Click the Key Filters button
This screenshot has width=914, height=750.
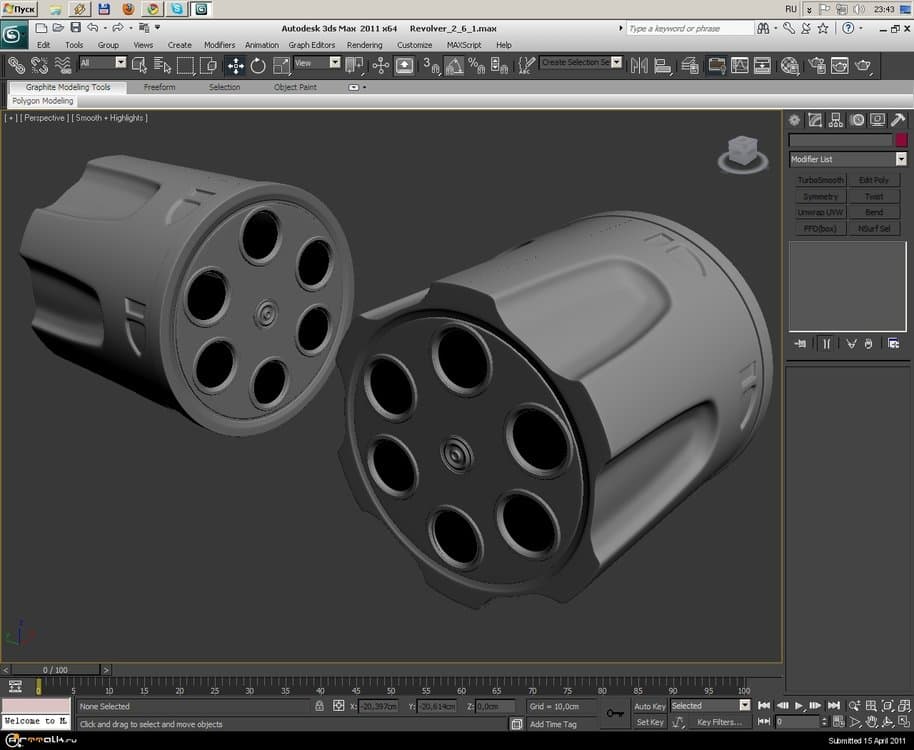coord(719,722)
